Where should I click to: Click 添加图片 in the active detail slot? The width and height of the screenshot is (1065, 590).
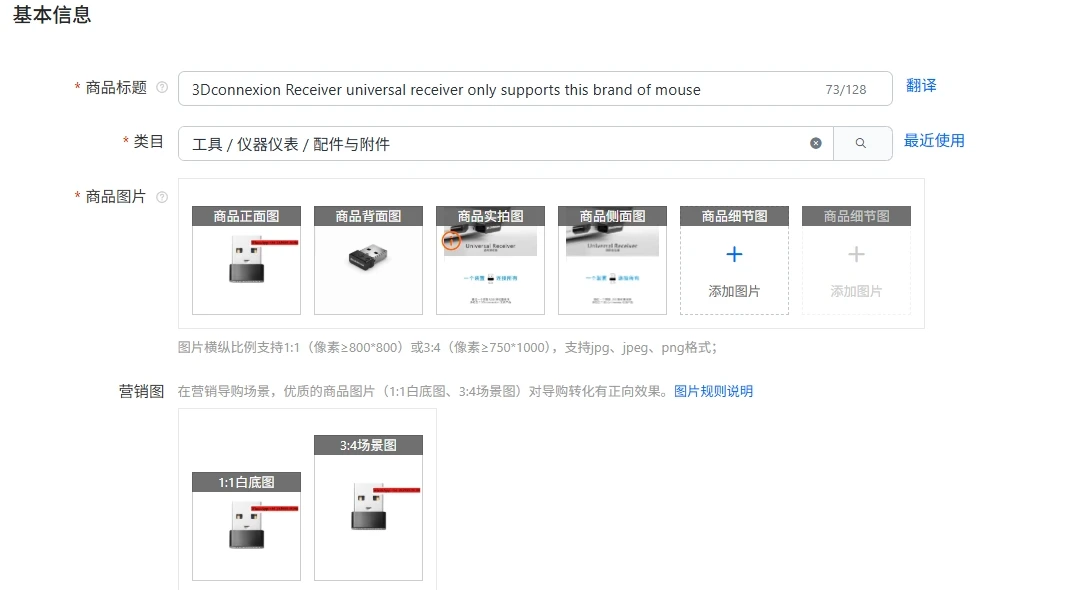coord(734,291)
